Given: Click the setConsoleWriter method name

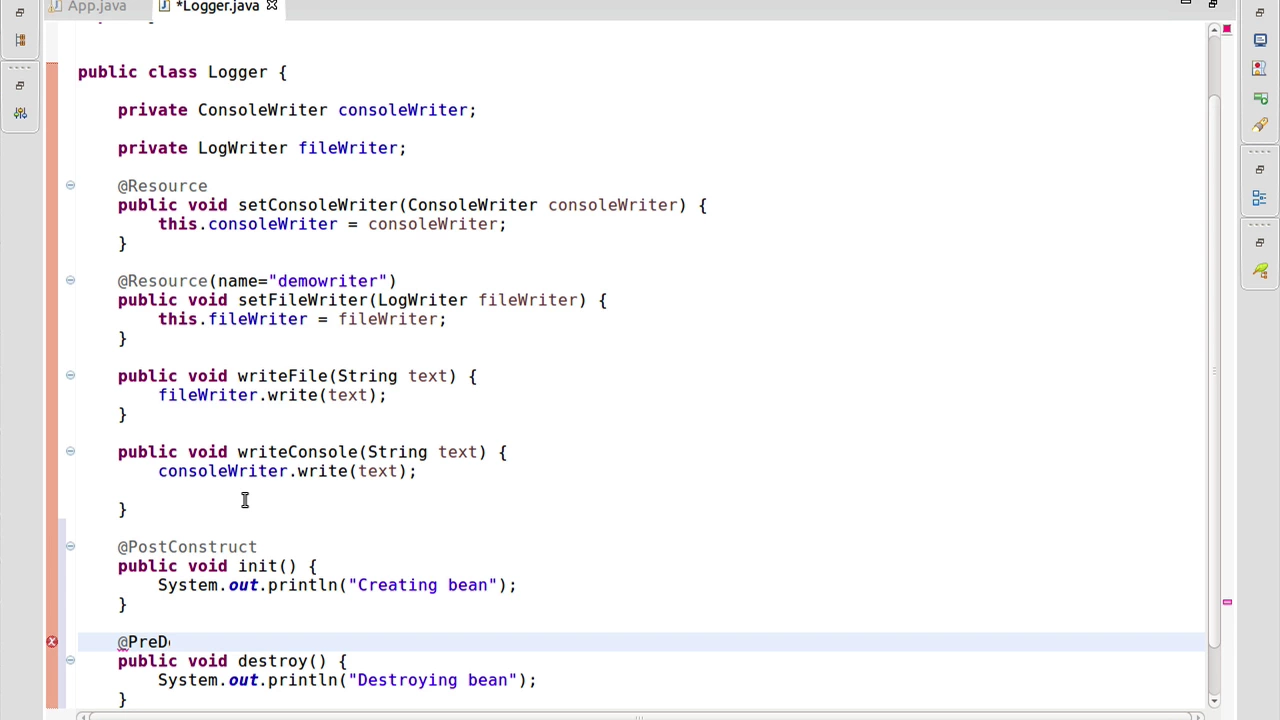Looking at the screenshot, I should 317,205.
